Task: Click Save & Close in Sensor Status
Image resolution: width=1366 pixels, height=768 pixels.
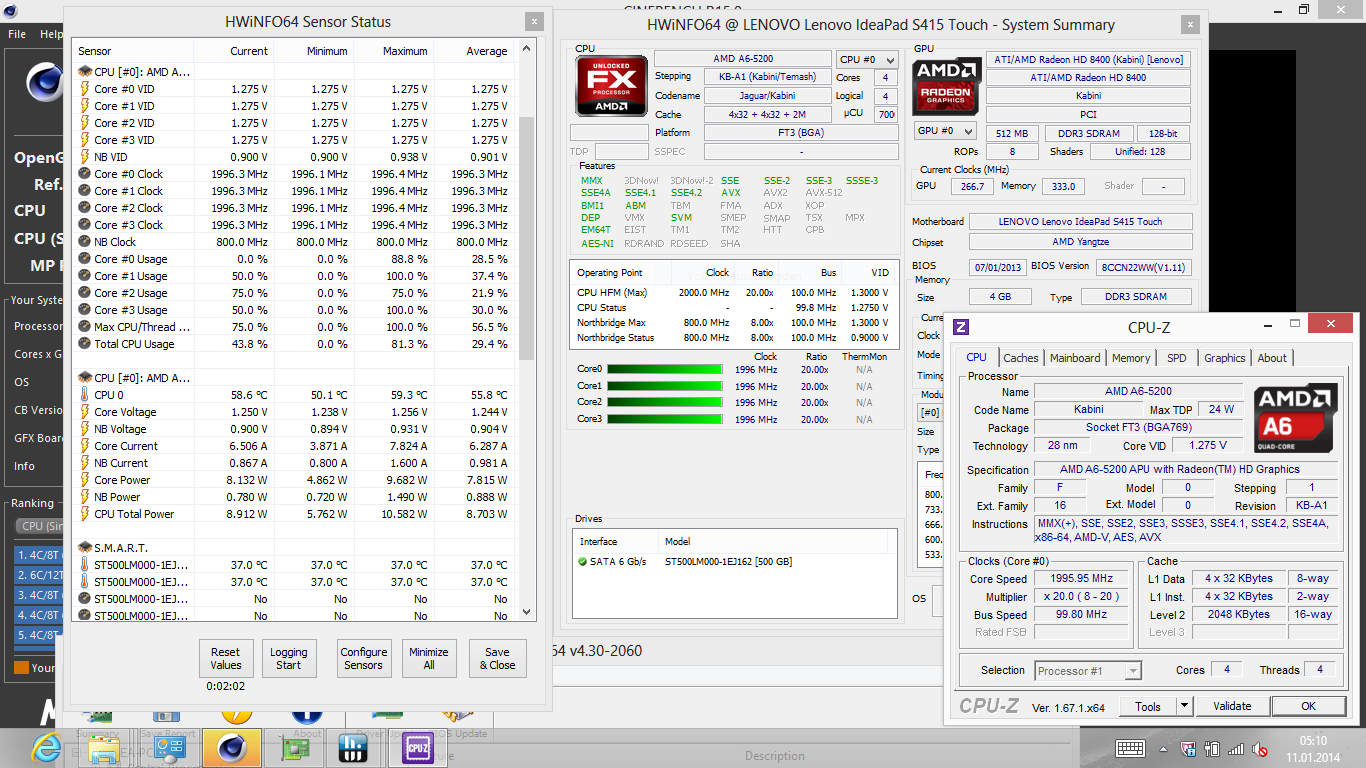Action: coord(497,658)
